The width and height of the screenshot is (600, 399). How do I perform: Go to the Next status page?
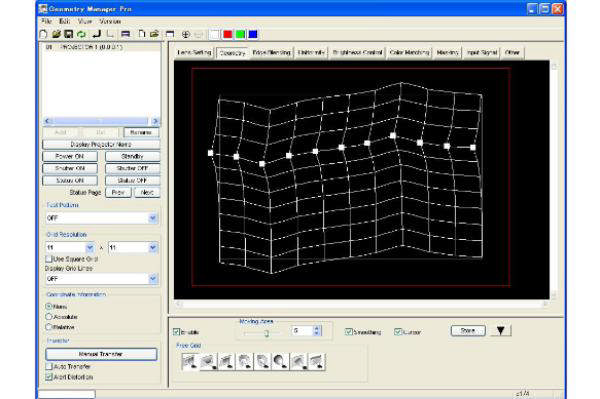click(x=147, y=192)
